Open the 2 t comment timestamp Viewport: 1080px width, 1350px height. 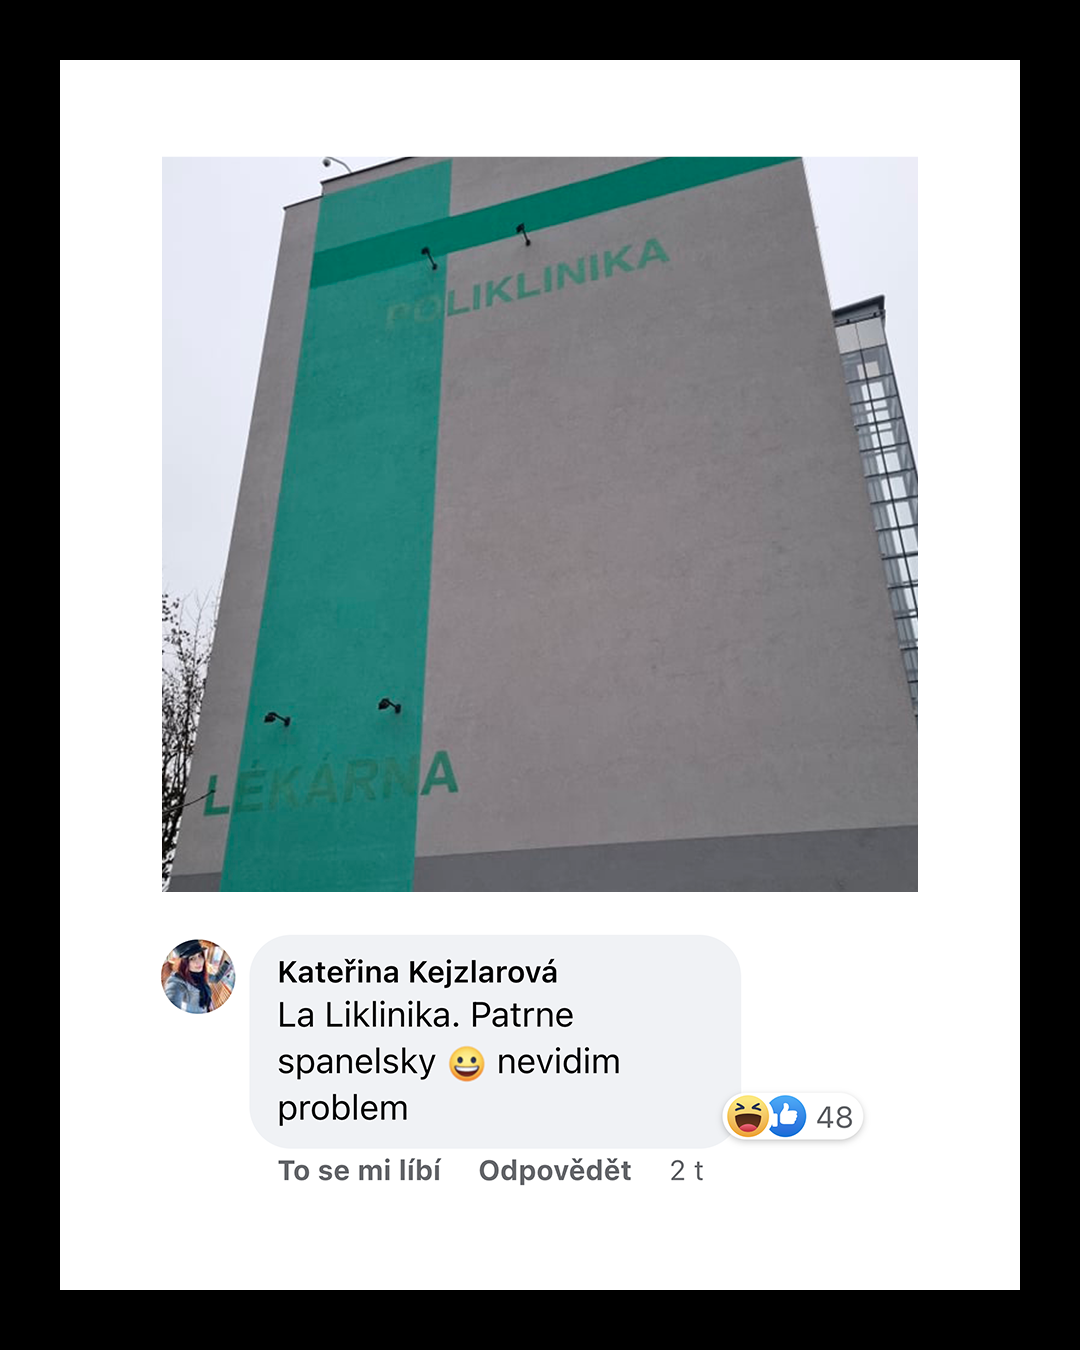[686, 1170]
